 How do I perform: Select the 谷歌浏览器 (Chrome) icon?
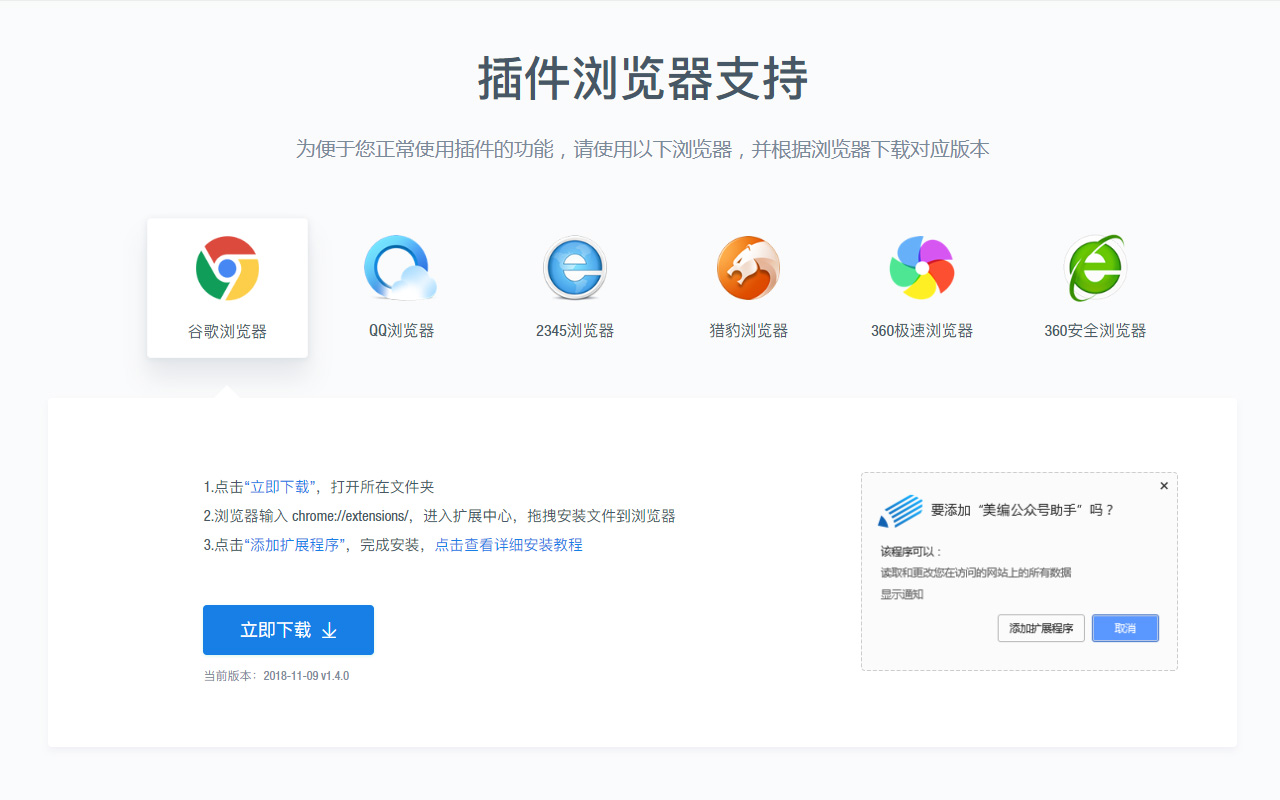[x=227, y=267]
